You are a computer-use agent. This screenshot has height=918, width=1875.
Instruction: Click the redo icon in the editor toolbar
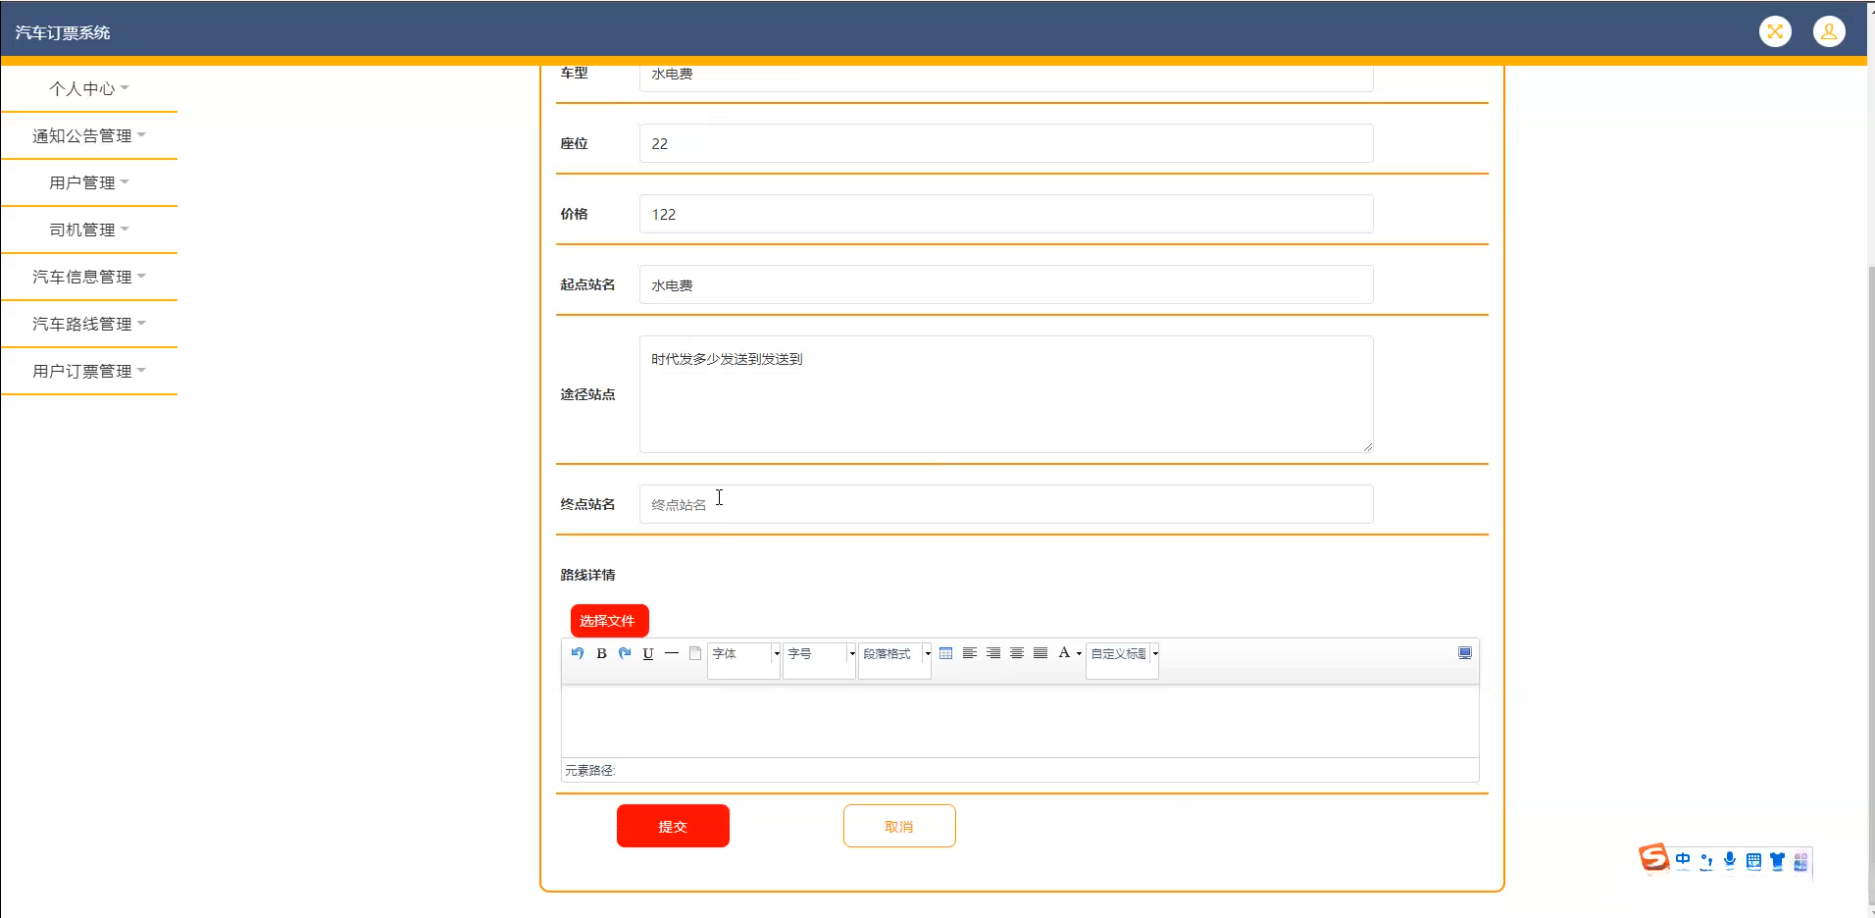click(625, 653)
